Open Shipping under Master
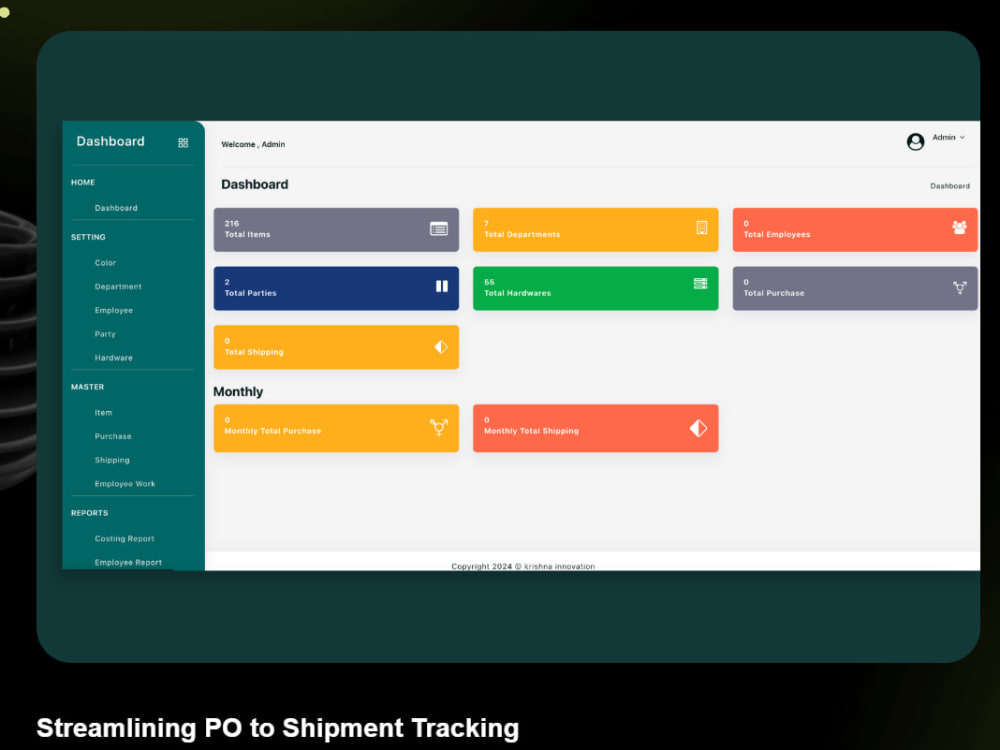Image resolution: width=1000 pixels, height=750 pixels. 112,460
